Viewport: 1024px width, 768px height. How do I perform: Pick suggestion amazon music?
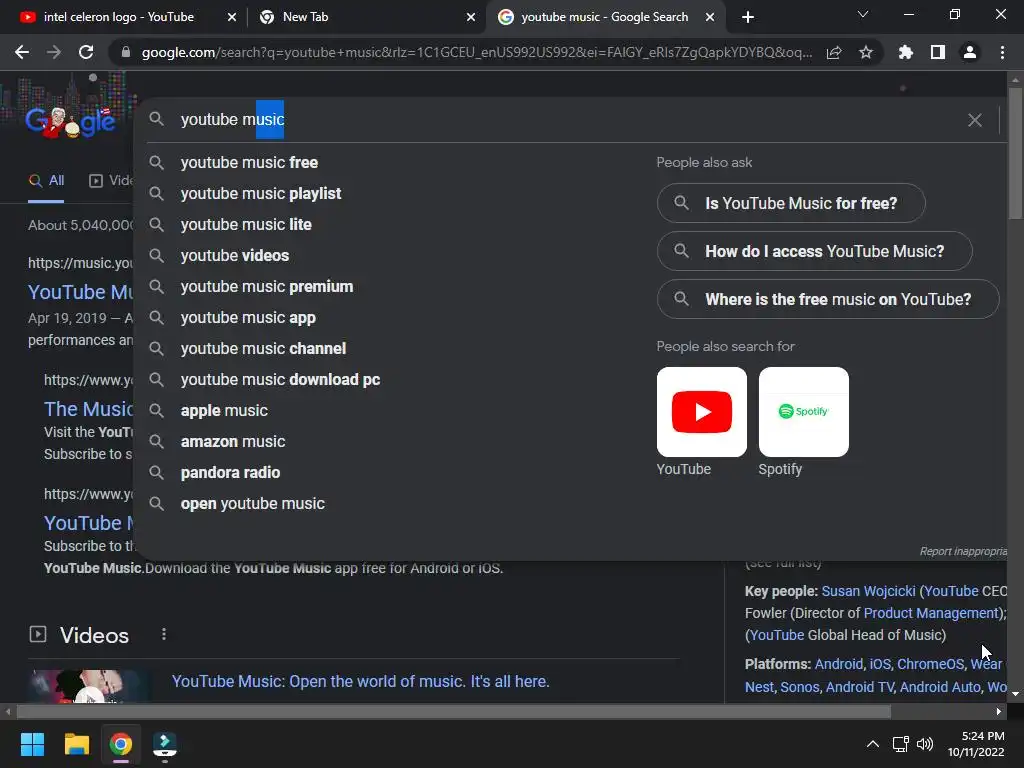click(x=232, y=442)
